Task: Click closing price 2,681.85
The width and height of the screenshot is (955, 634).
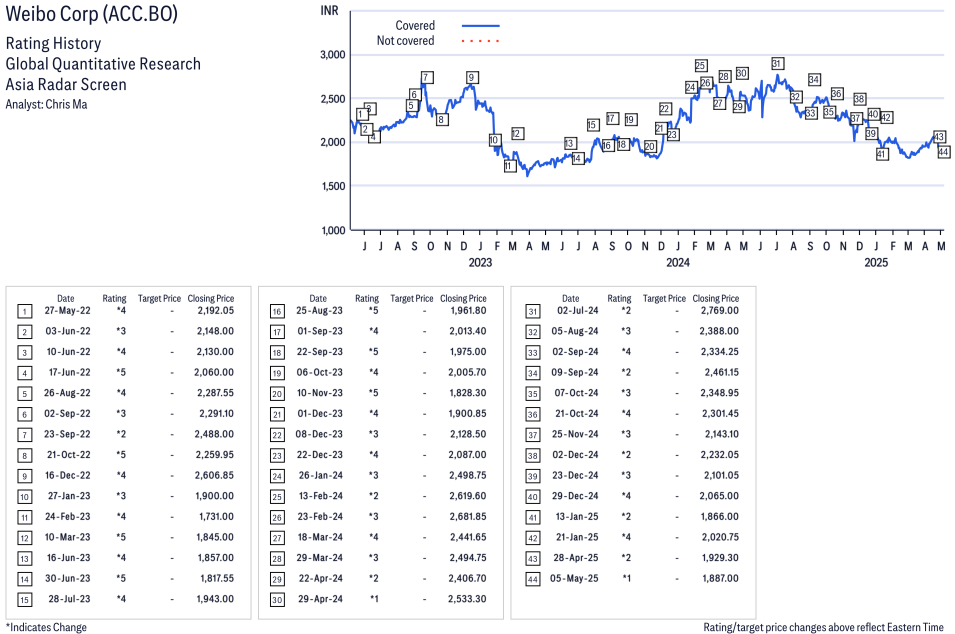Action: tap(468, 517)
